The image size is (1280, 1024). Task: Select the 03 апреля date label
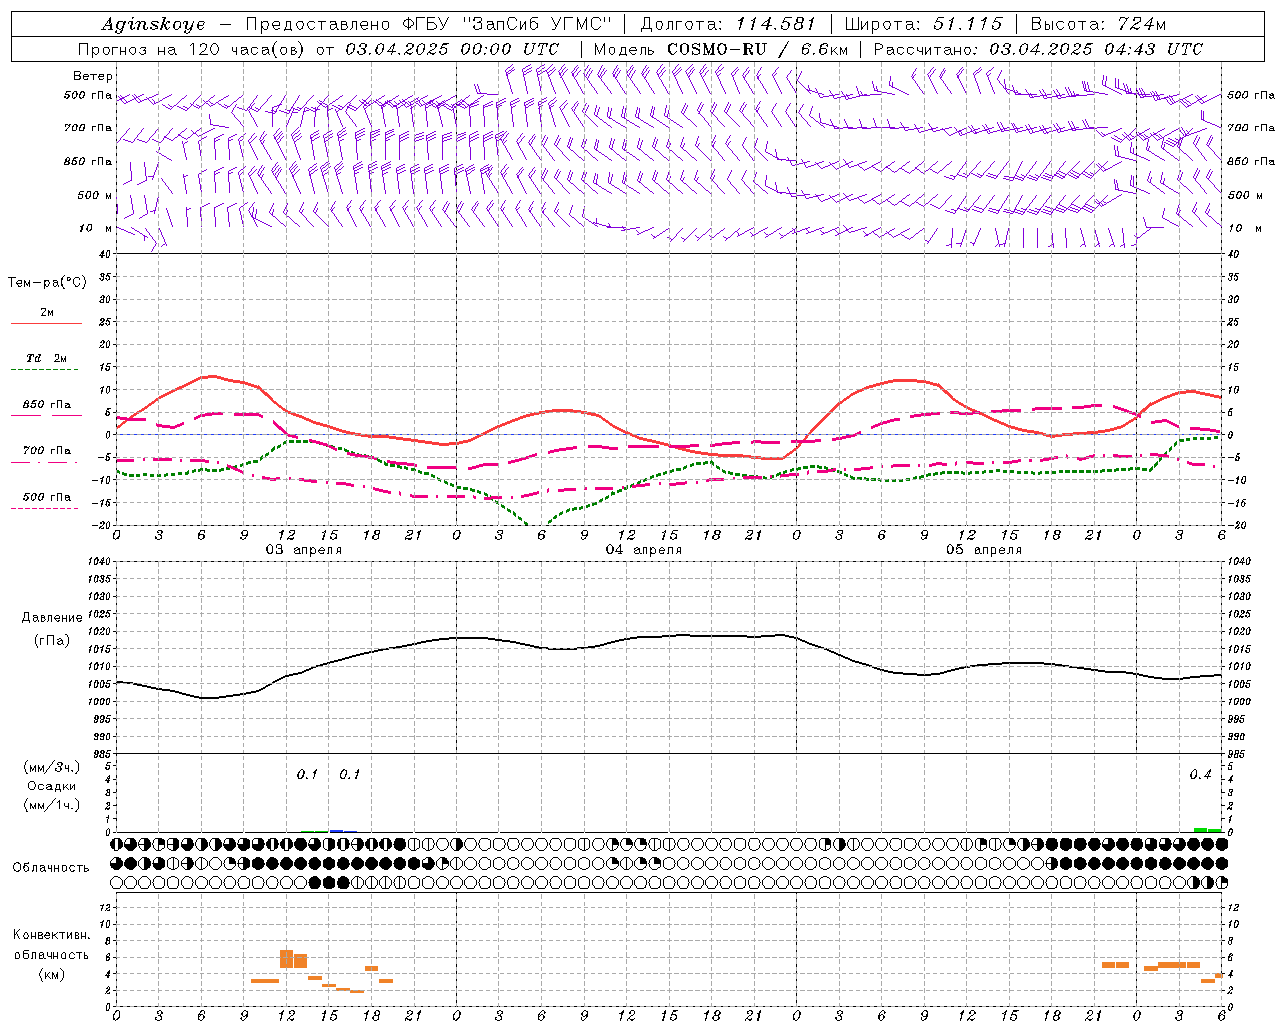(303, 550)
